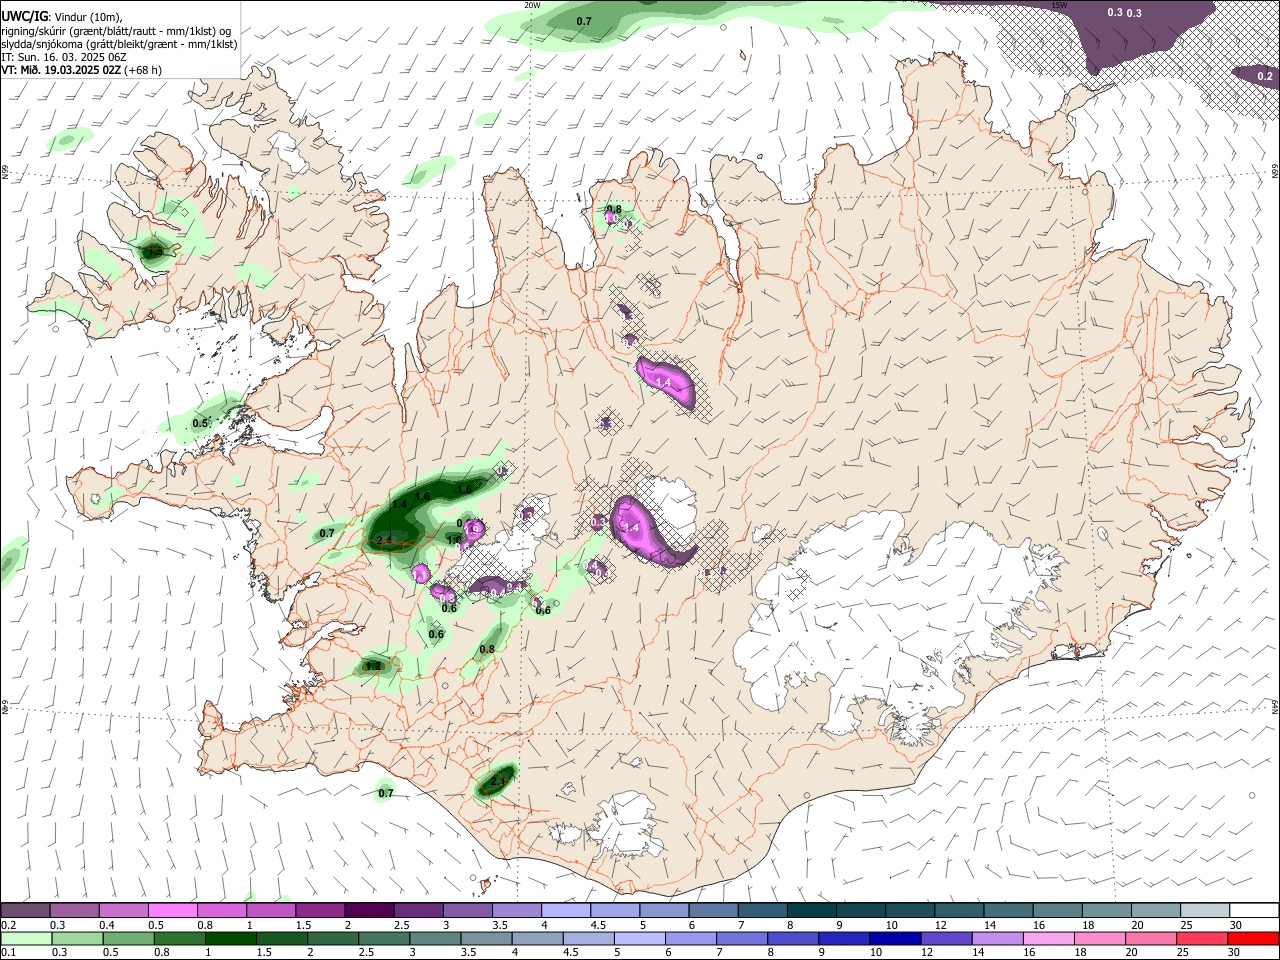The width and height of the screenshot is (1280, 960).
Task: Select the bright red 30 swatch ending bottom legend
Action: click(1251, 938)
